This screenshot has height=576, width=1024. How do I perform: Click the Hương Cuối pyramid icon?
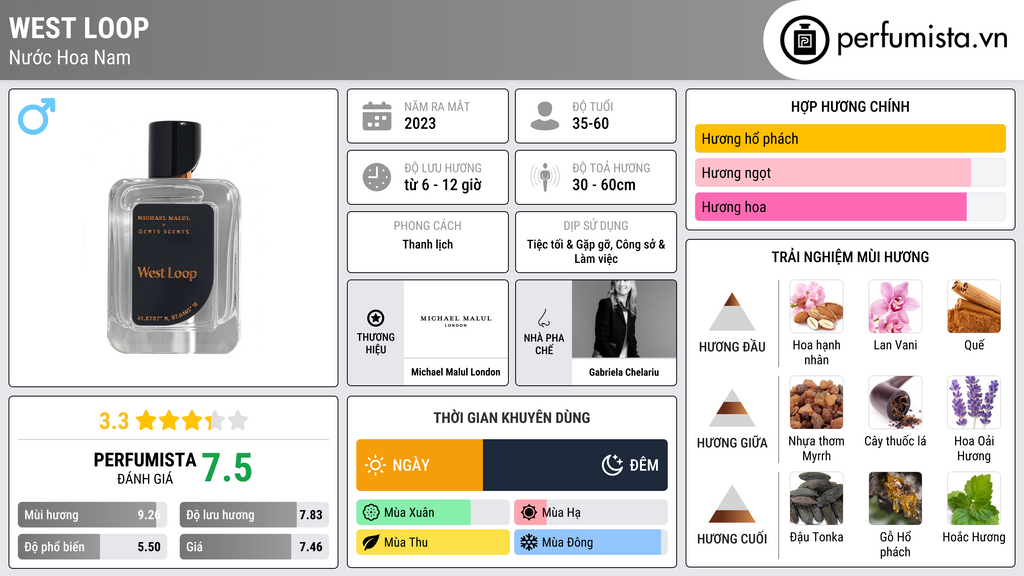(x=732, y=504)
